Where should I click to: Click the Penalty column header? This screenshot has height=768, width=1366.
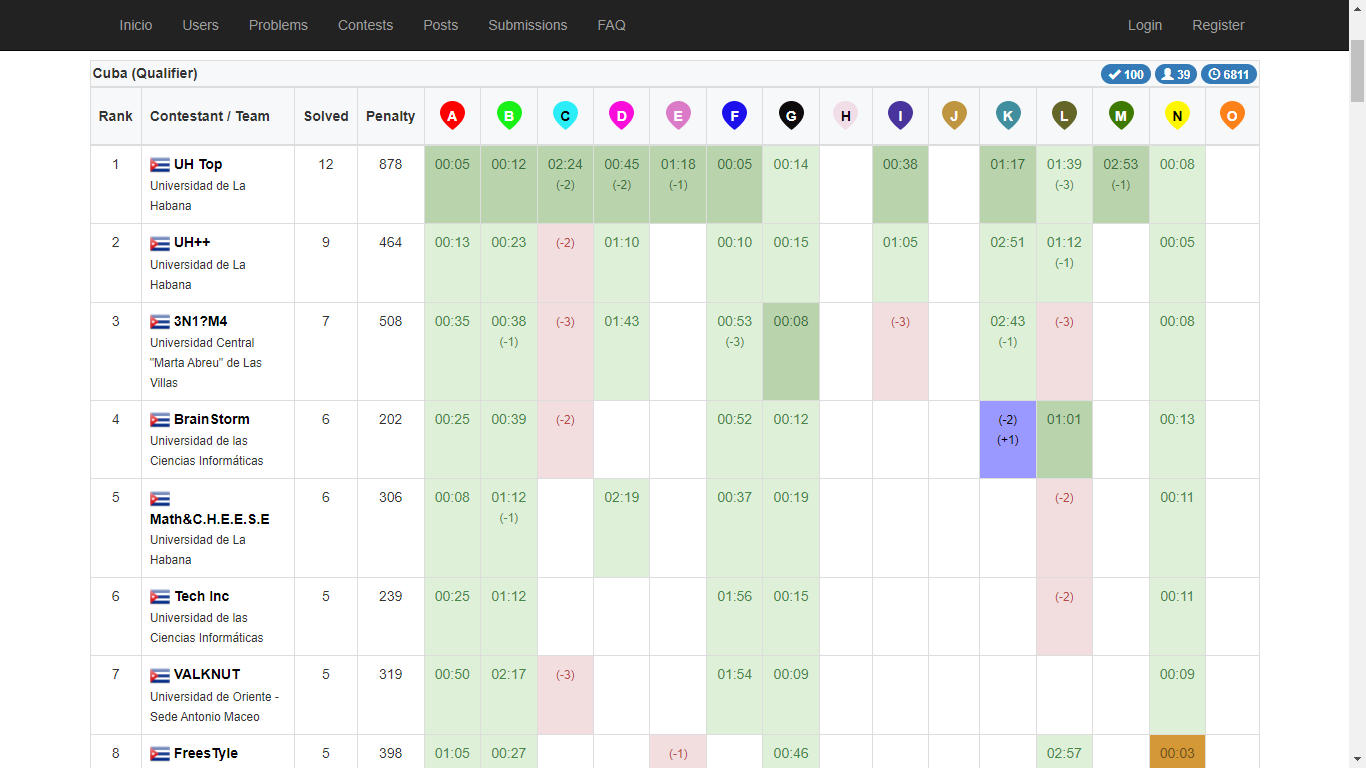(x=390, y=116)
